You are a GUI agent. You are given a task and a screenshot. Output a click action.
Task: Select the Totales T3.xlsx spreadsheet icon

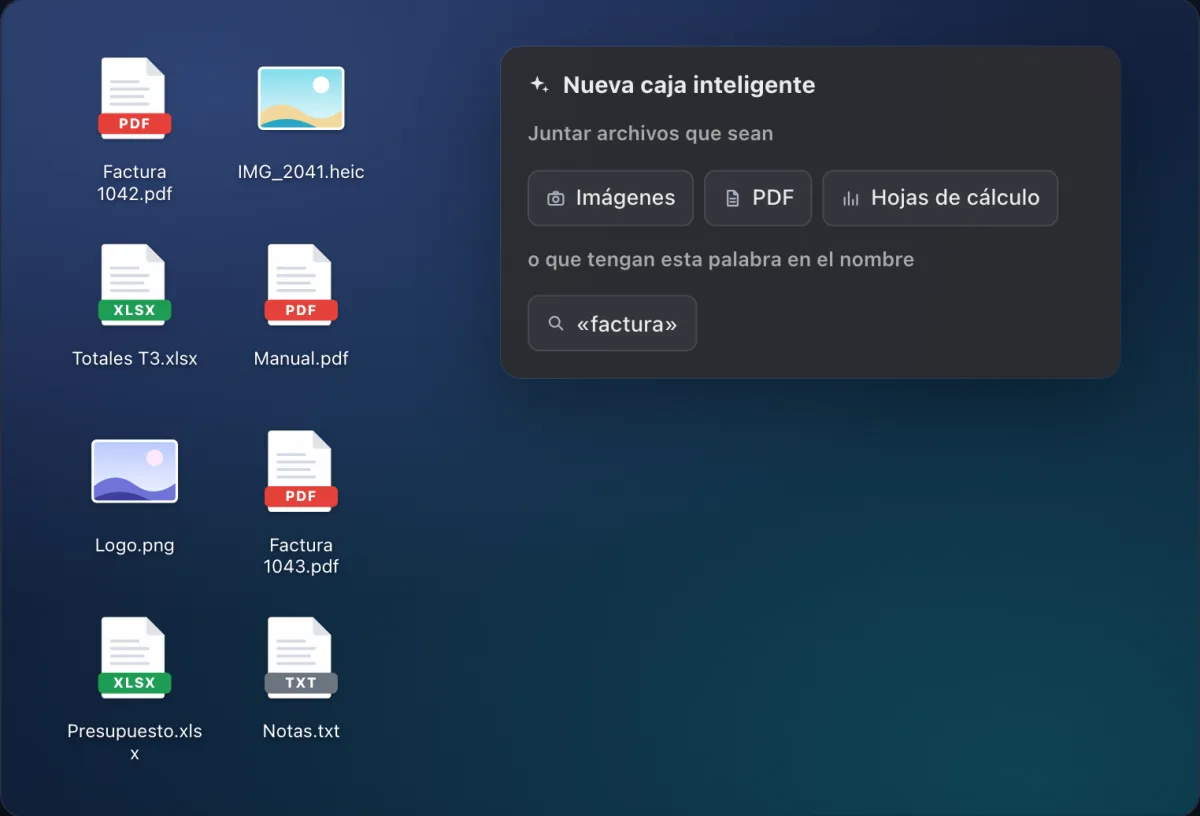pos(135,285)
